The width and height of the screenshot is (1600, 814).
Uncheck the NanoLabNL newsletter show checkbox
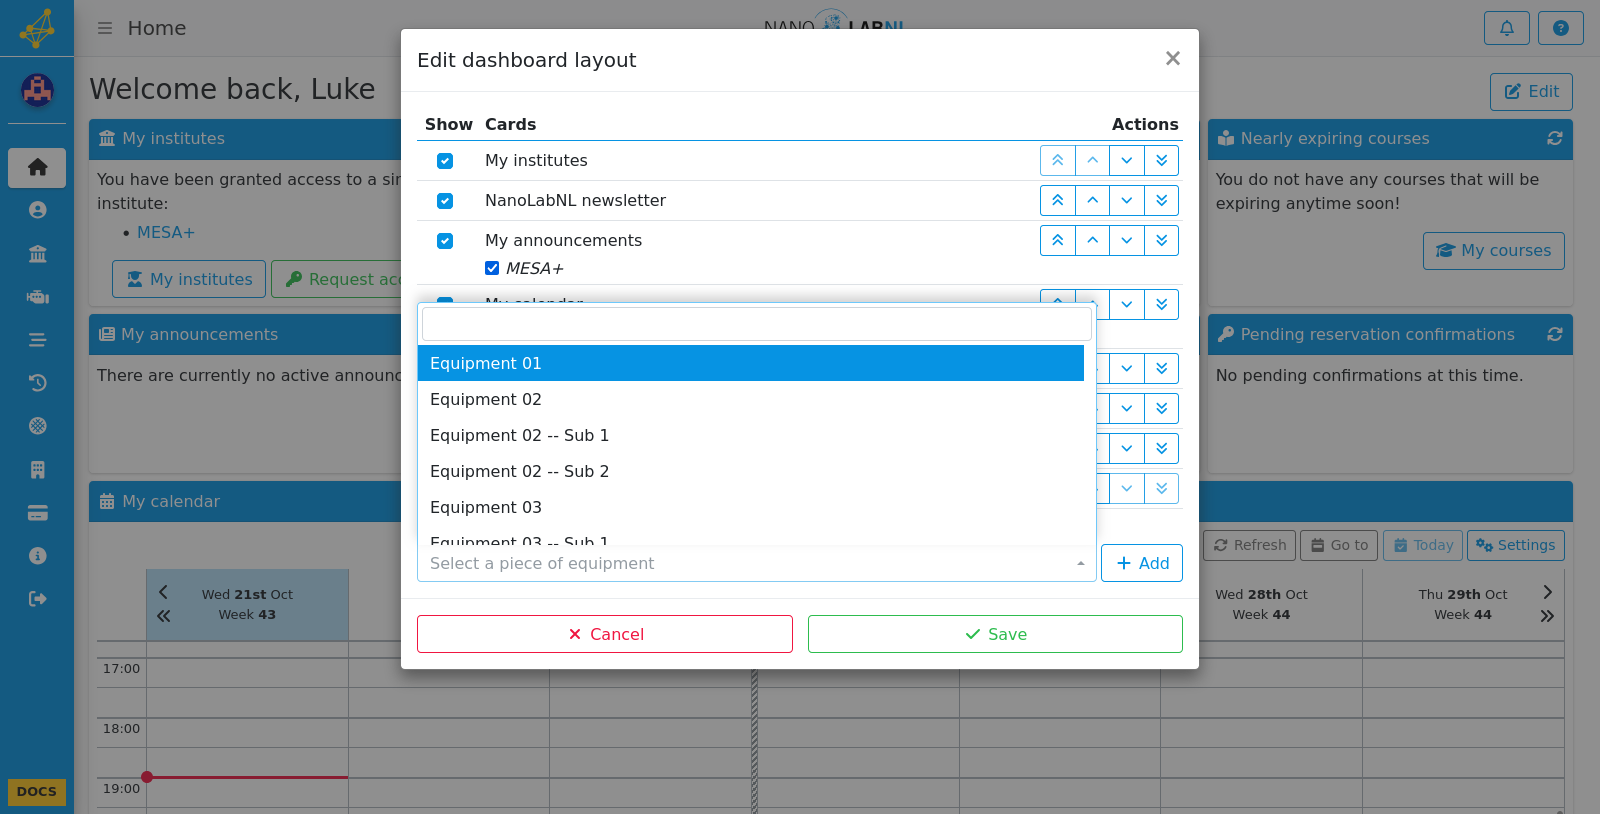(445, 201)
